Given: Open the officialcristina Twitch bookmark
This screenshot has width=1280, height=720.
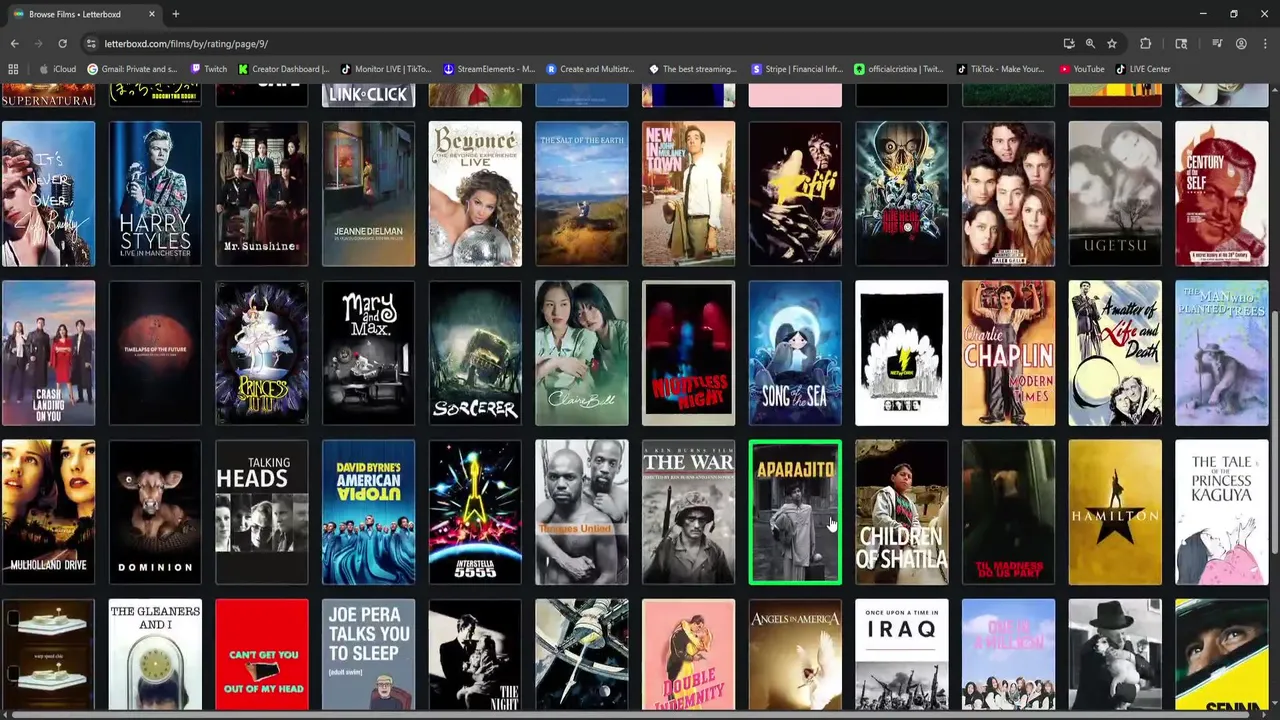Looking at the screenshot, I should [898, 69].
